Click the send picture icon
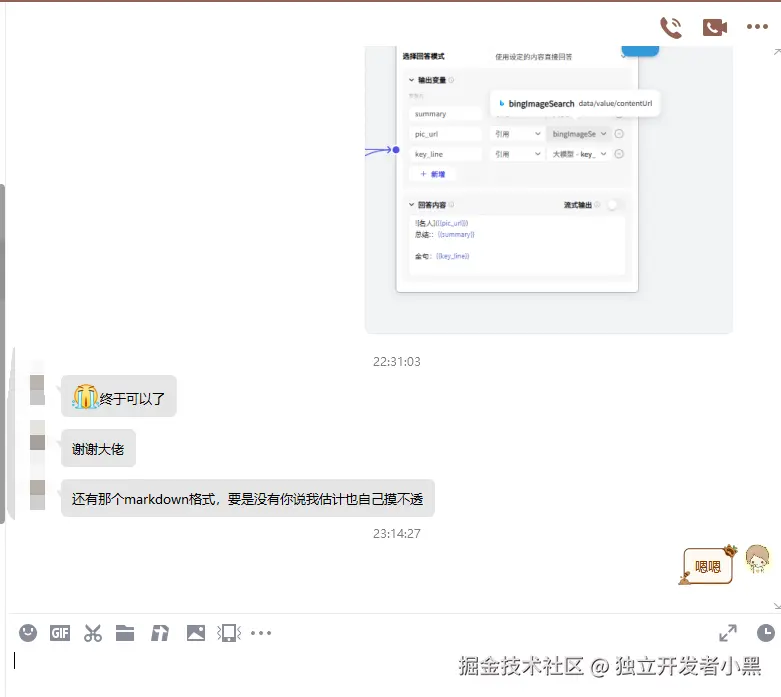Screen dimensions: 781x697 point(196,633)
